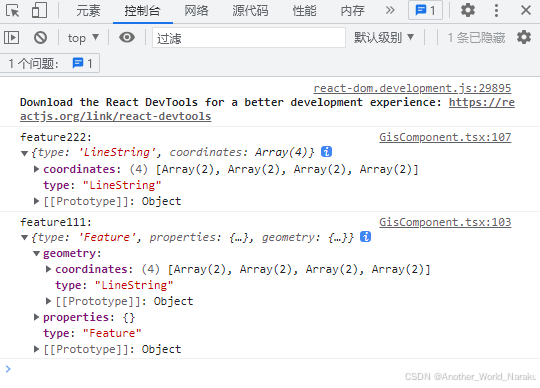Expand [[Prototype]] inside geometry

48,301
